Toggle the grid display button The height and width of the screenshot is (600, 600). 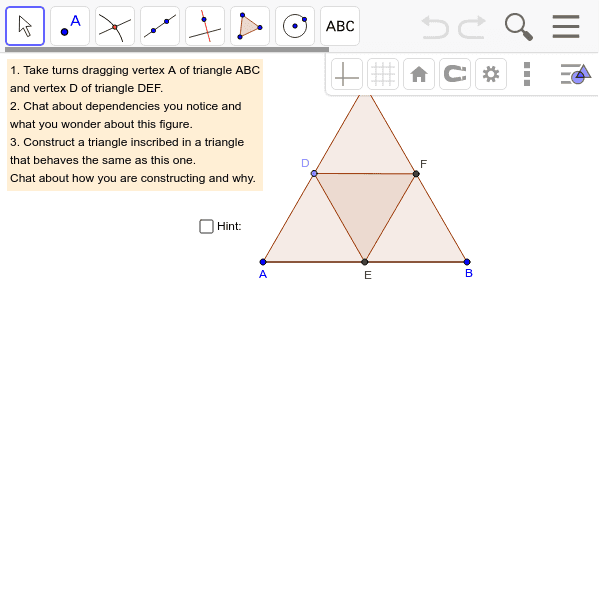(x=383, y=74)
